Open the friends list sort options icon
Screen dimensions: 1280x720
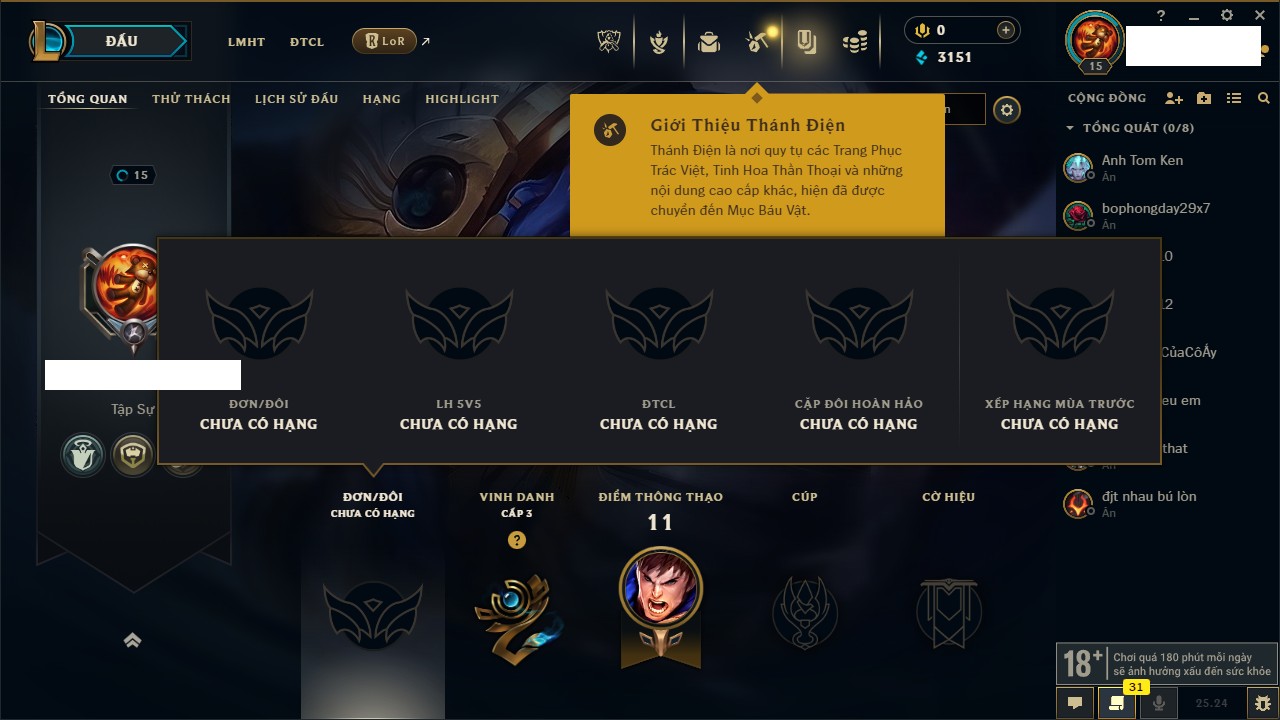coord(1234,98)
